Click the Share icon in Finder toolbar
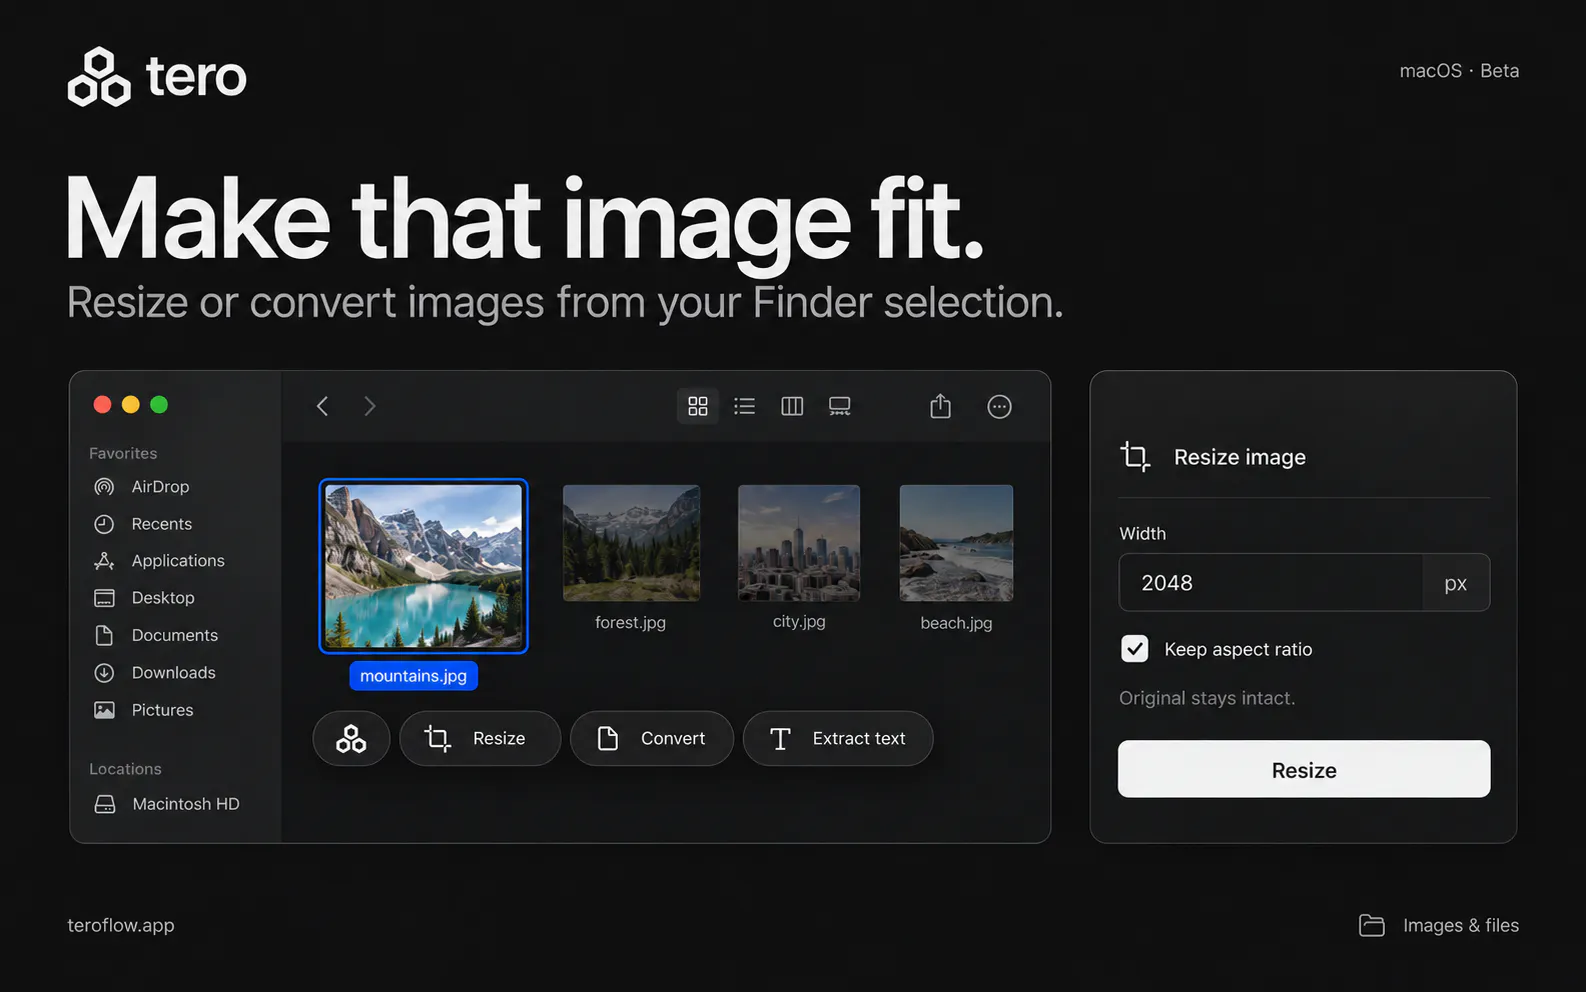Viewport: 1586px width, 992px height. (x=940, y=406)
